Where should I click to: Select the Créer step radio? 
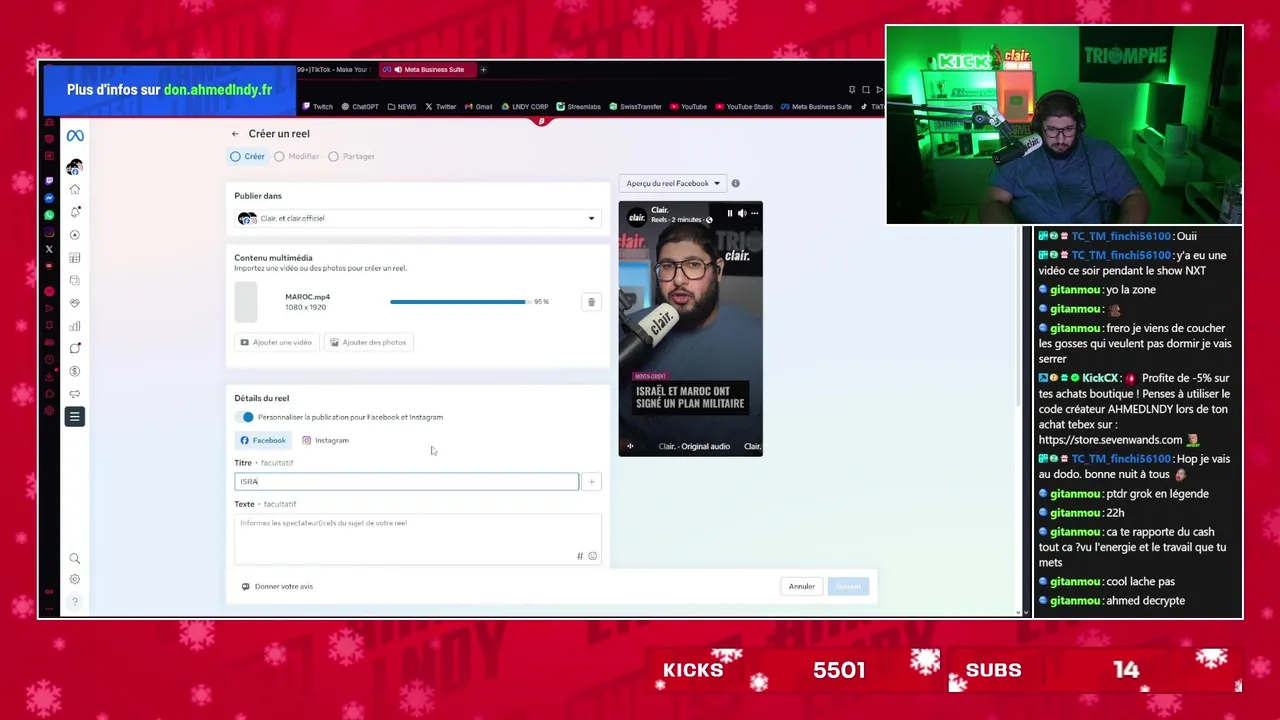tap(235, 156)
